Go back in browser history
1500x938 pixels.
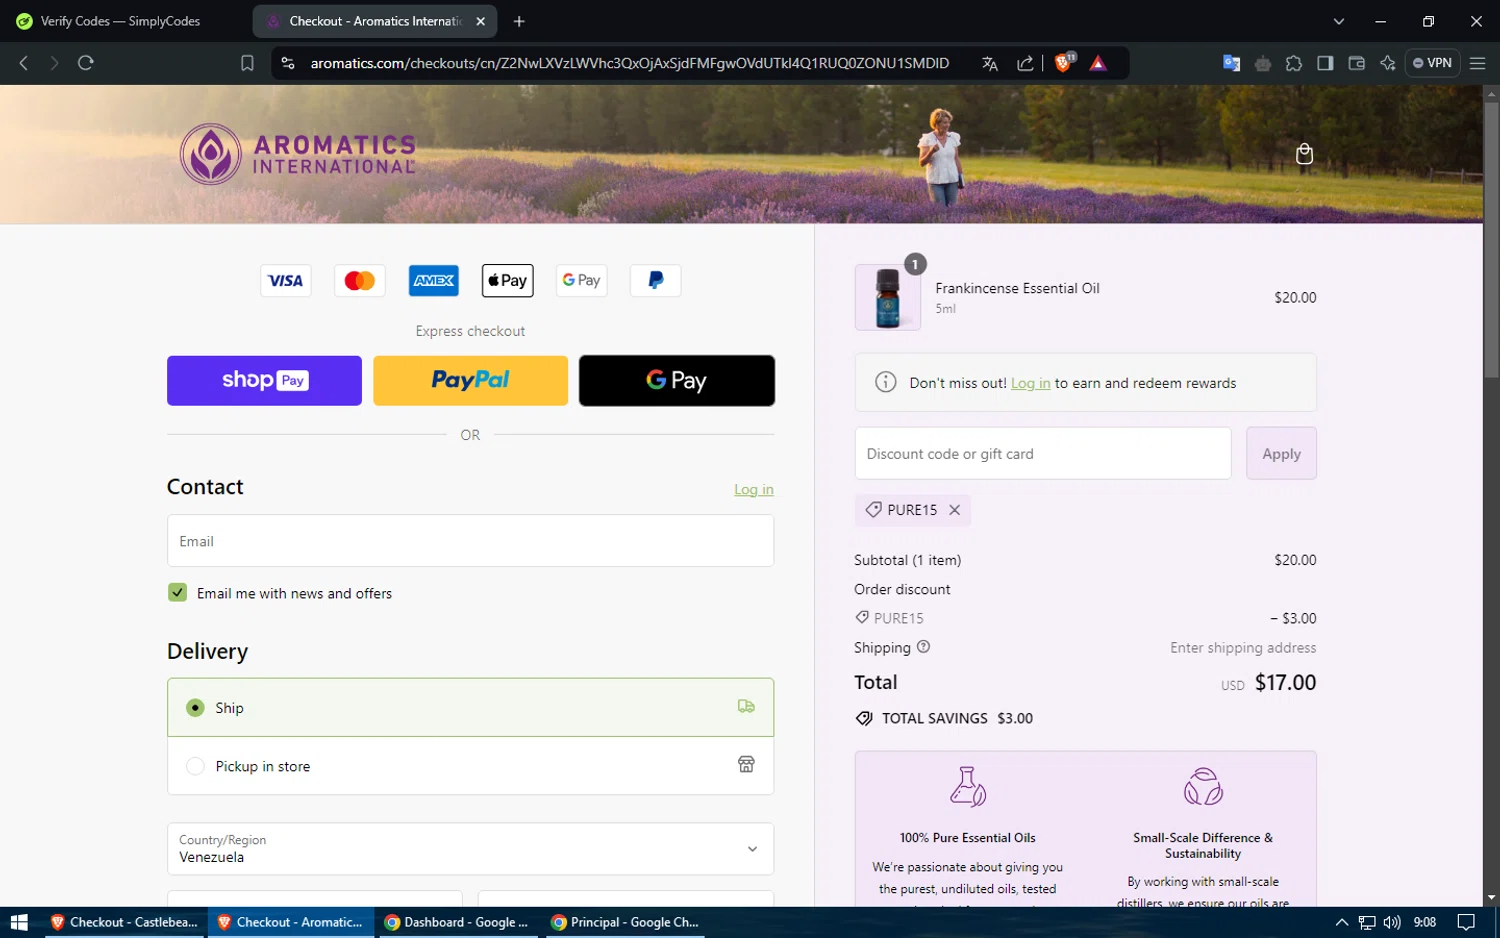[24, 63]
